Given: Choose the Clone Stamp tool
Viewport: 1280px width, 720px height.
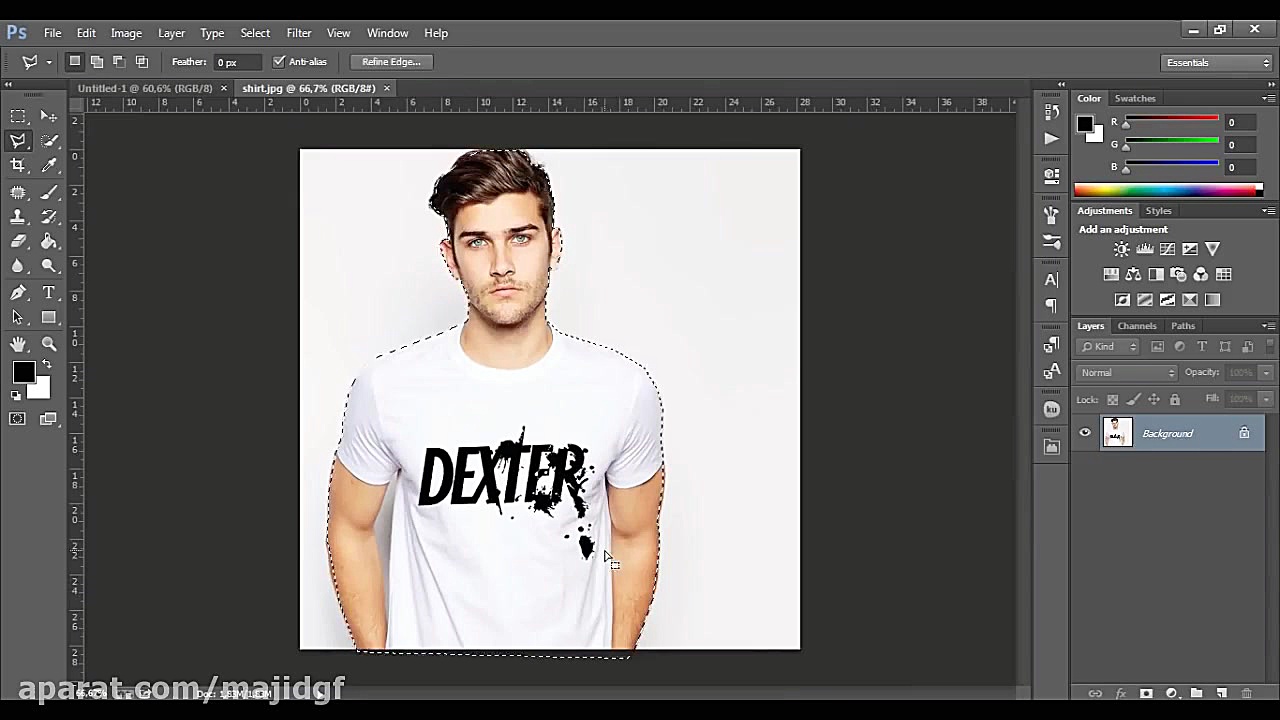Looking at the screenshot, I should [x=18, y=217].
